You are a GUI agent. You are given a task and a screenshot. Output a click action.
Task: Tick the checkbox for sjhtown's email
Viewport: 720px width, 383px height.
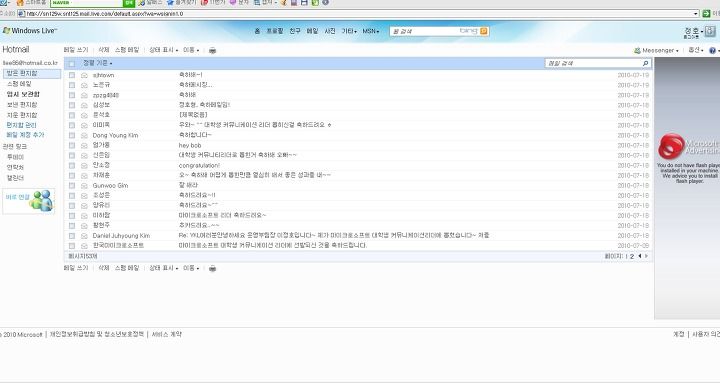(x=72, y=75)
